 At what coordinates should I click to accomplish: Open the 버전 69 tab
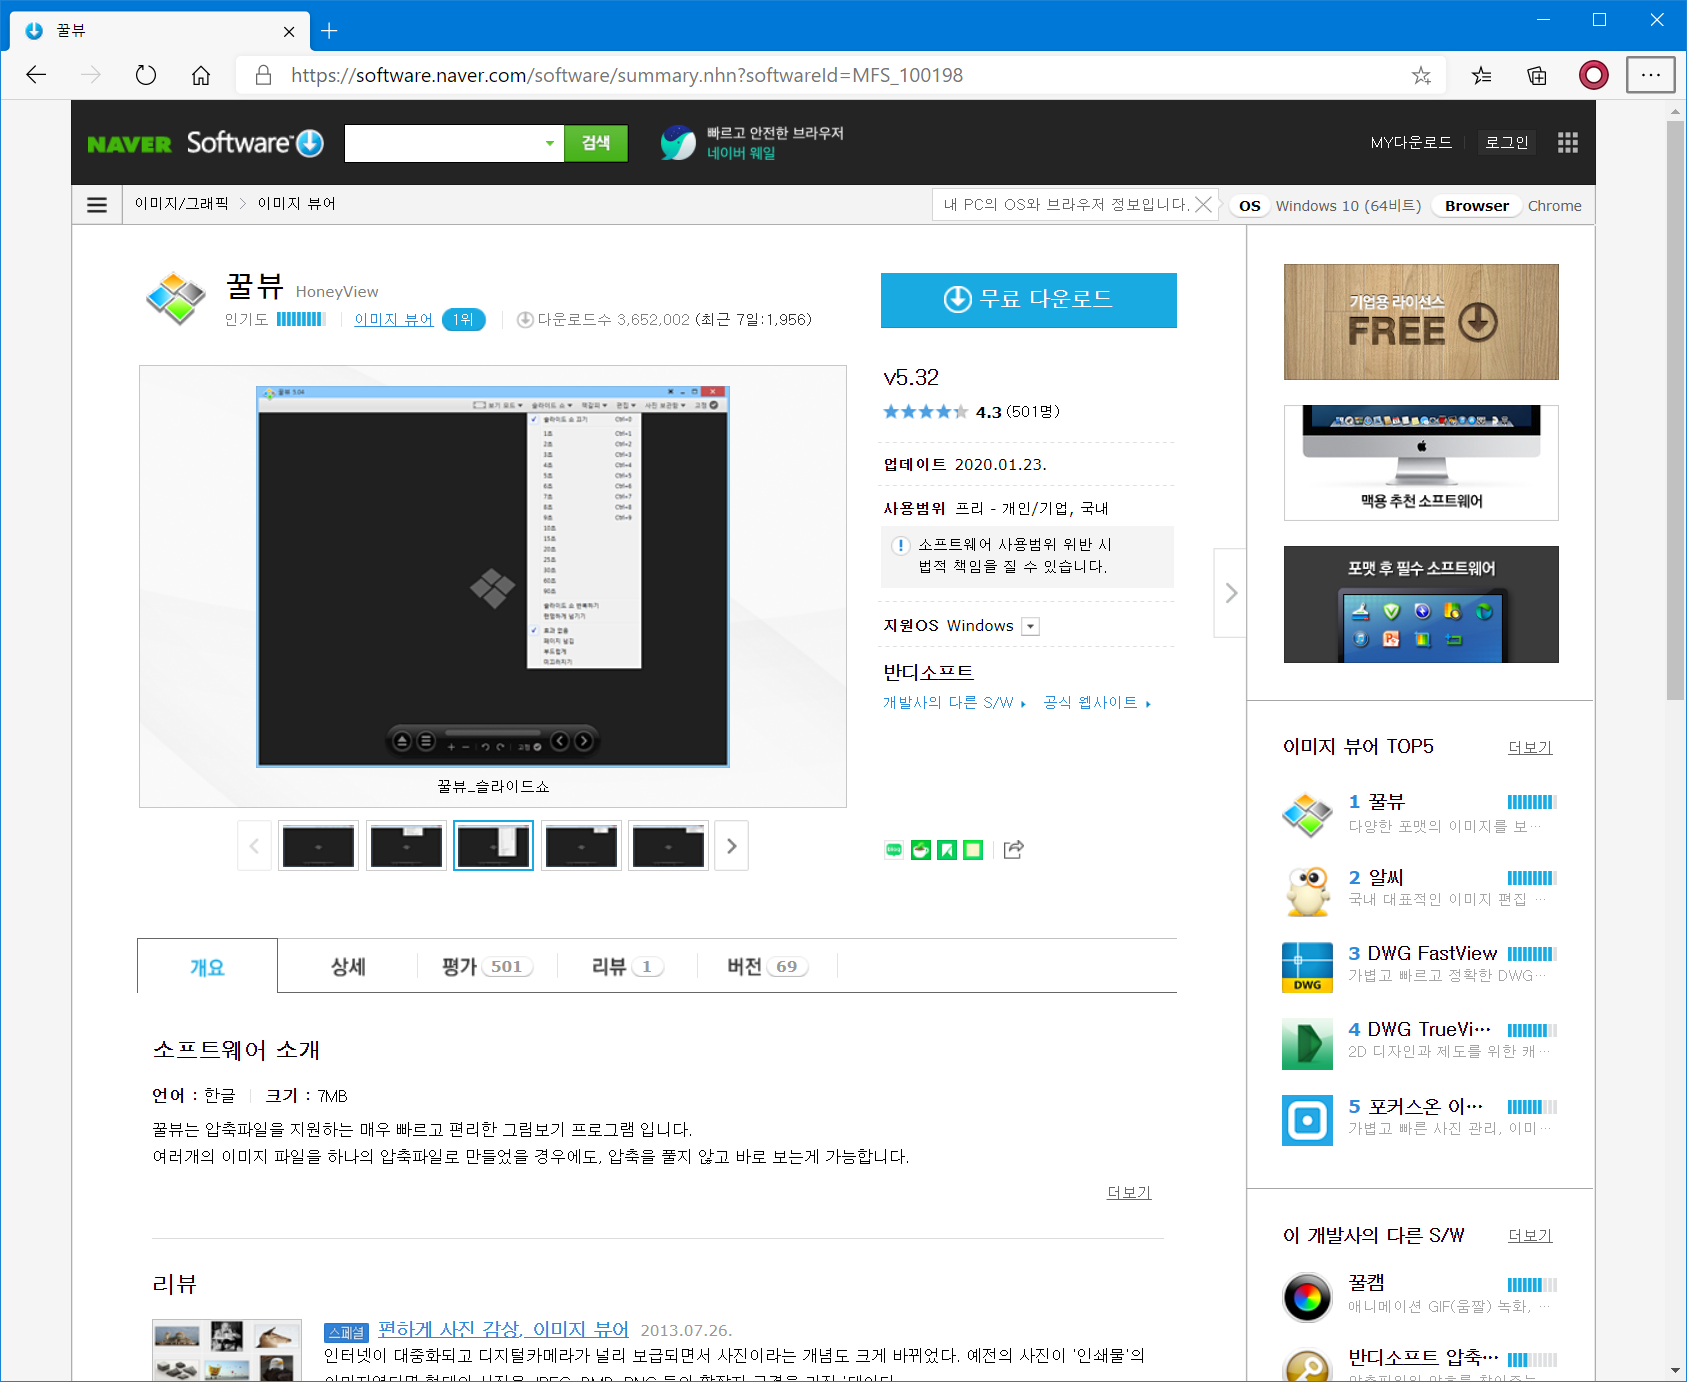[767, 967]
